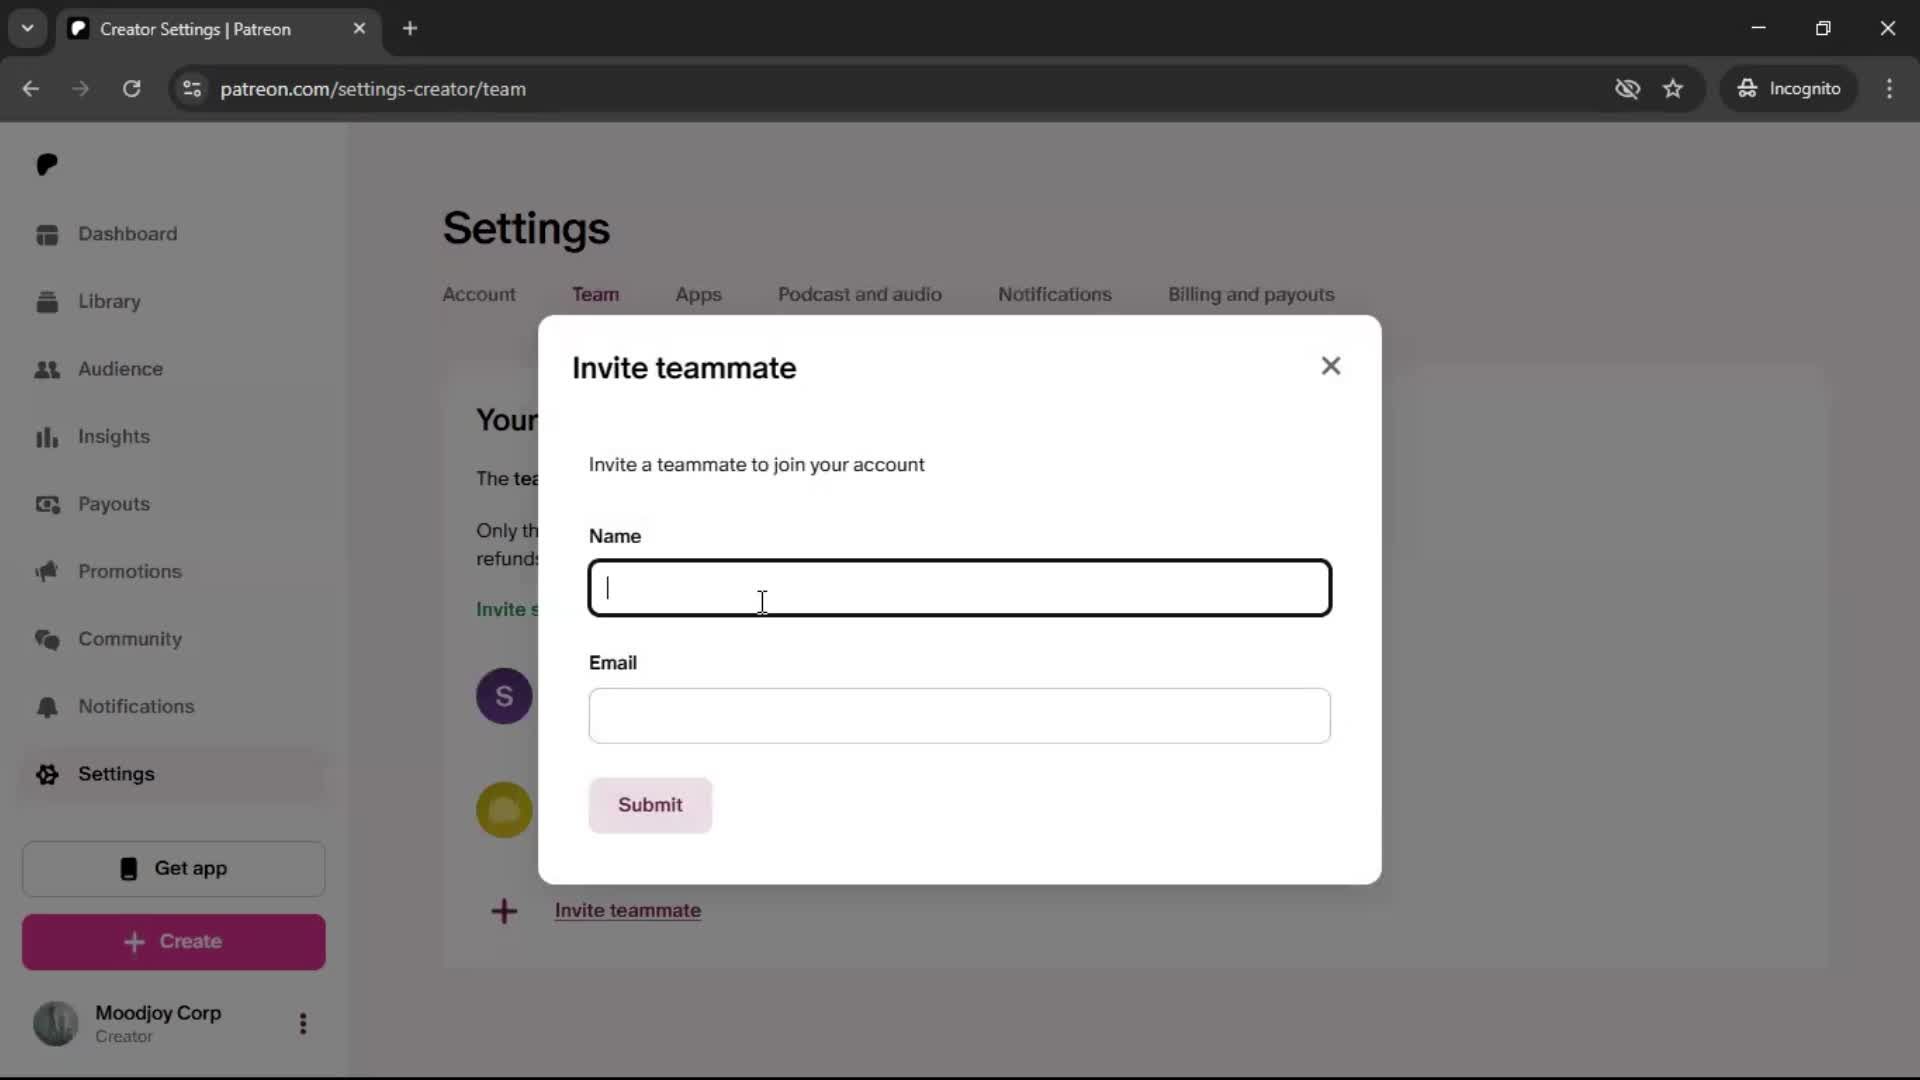Reload the current page
The height and width of the screenshot is (1080, 1920).
[131, 88]
